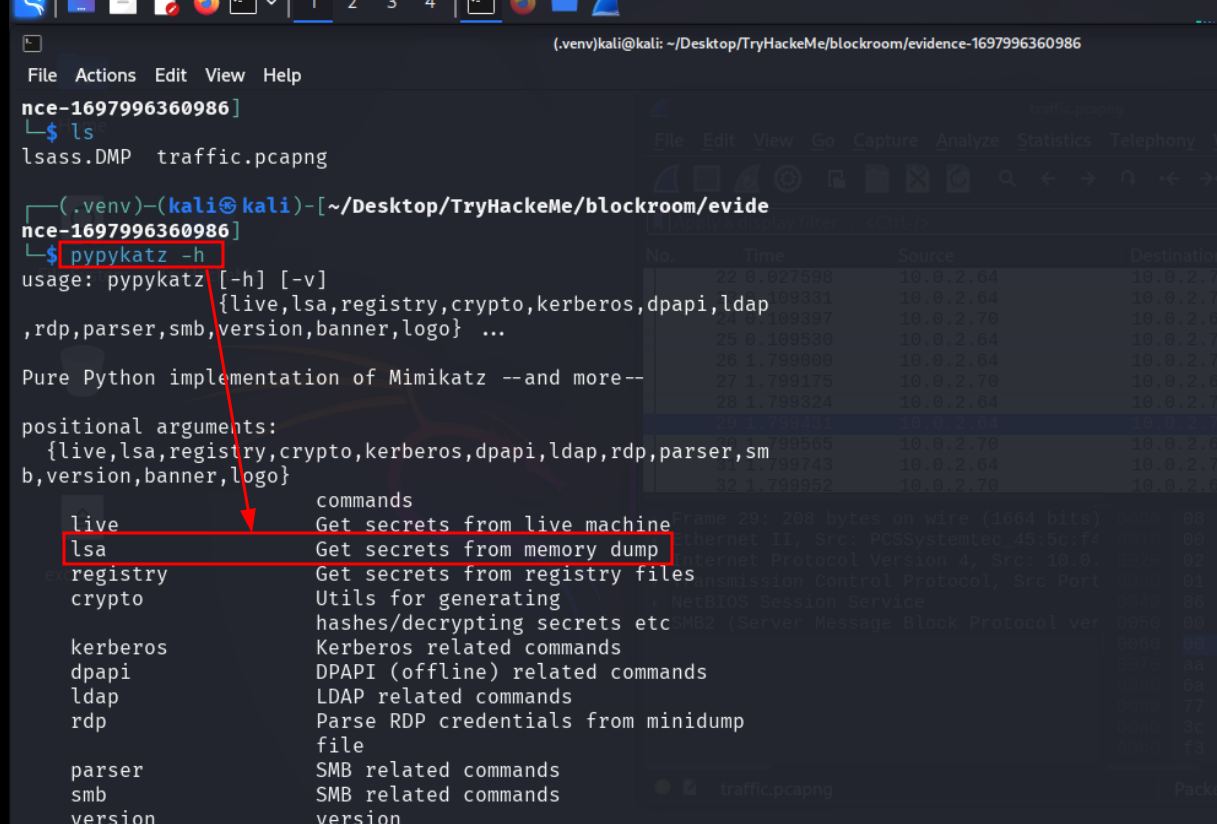Image resolution: width=1217 pixels, height=824 pixels.
Task: Switch to workspace 3 in the panel
Action: (x=391, y=6)
